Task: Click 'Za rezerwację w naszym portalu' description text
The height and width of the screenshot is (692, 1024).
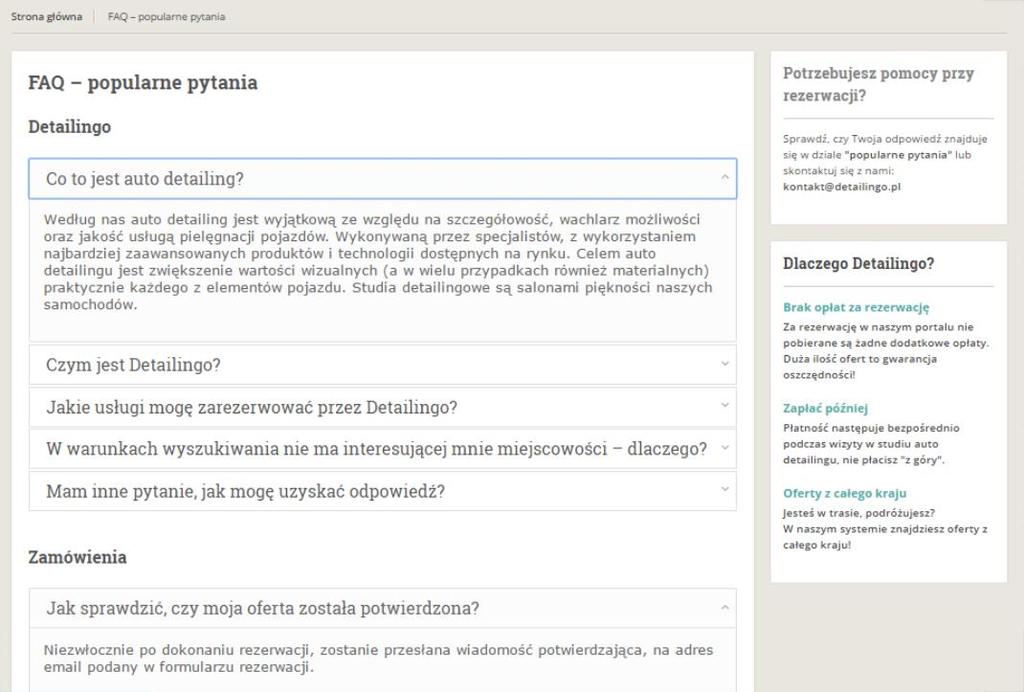Action: [x=886, y=351]
